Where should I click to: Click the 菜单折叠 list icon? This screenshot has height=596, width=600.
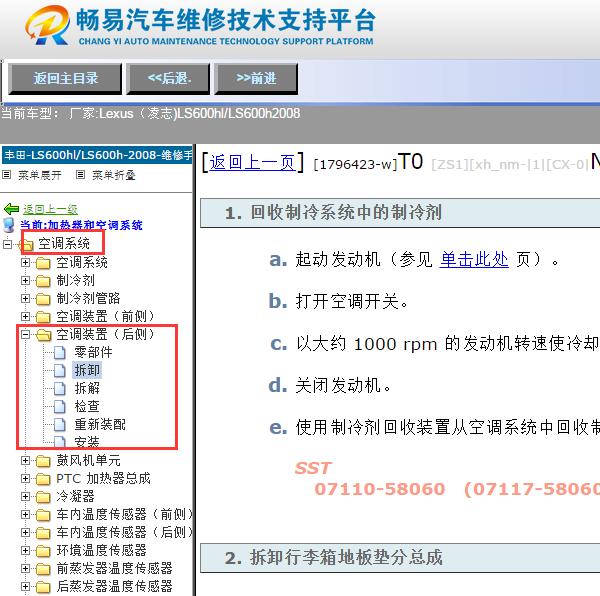tap(80, 175)
